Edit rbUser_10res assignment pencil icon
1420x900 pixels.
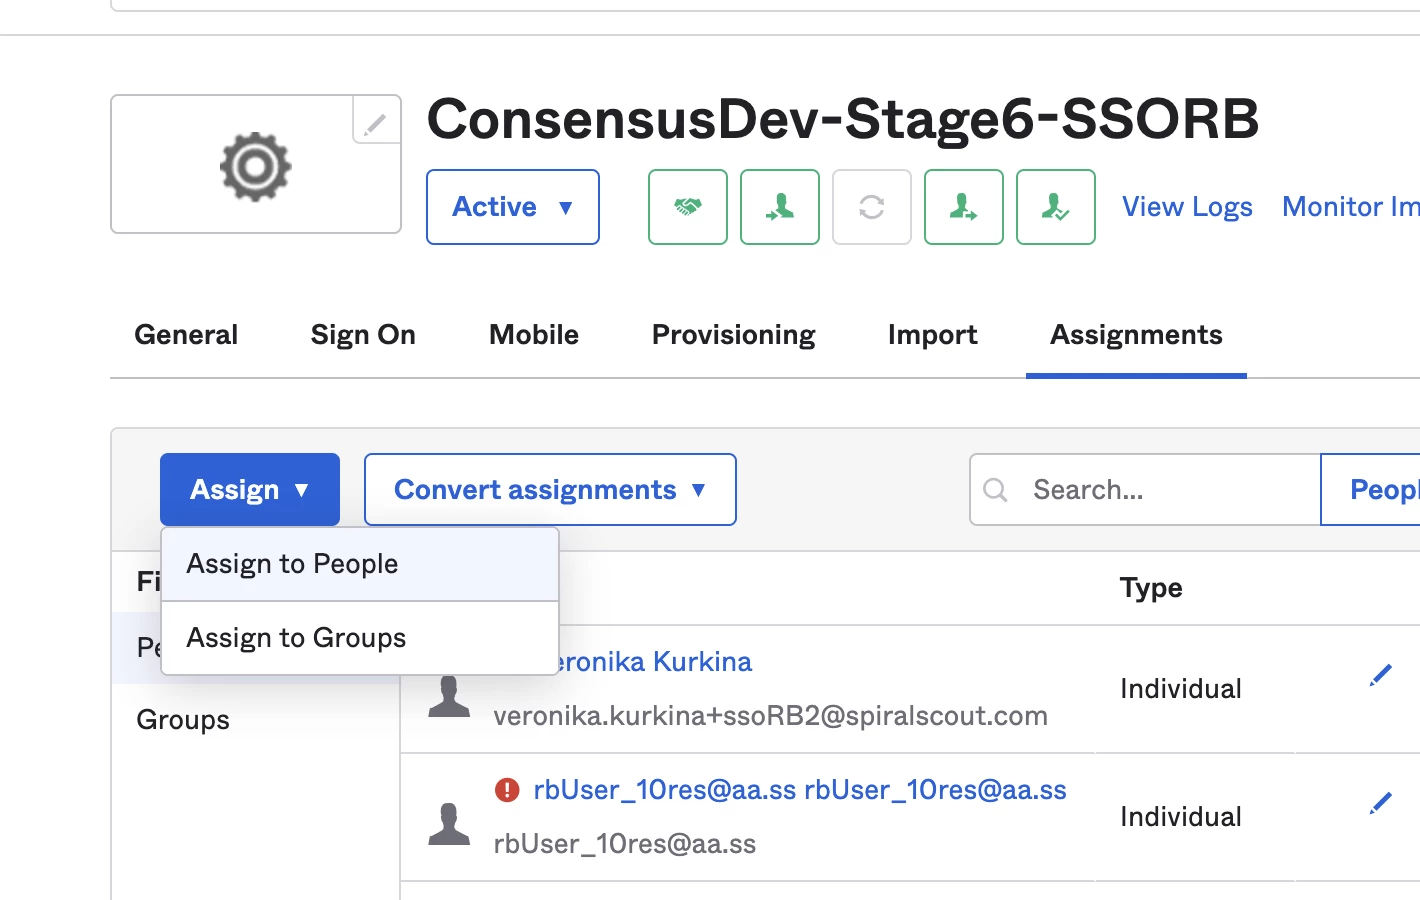1380,803
